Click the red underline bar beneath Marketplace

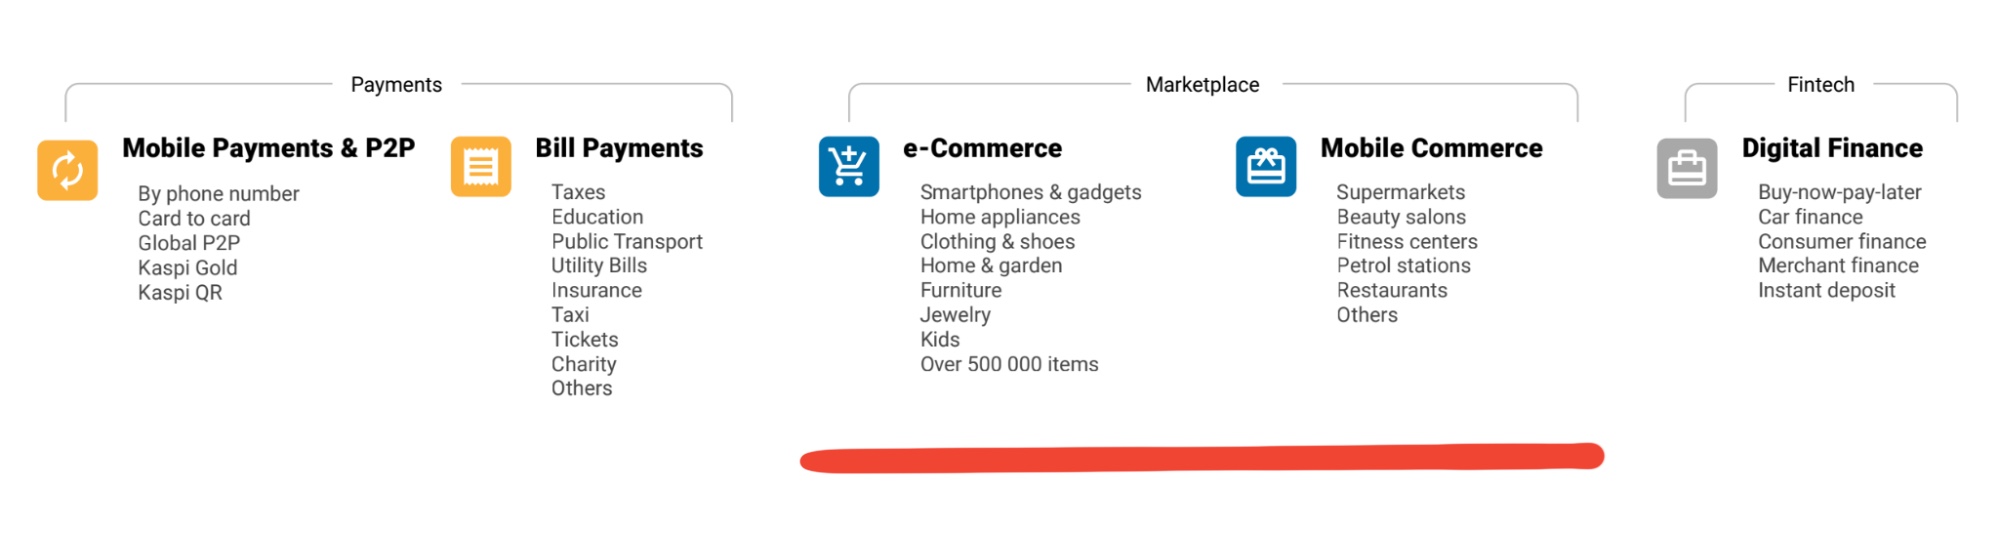[1202, 458]
